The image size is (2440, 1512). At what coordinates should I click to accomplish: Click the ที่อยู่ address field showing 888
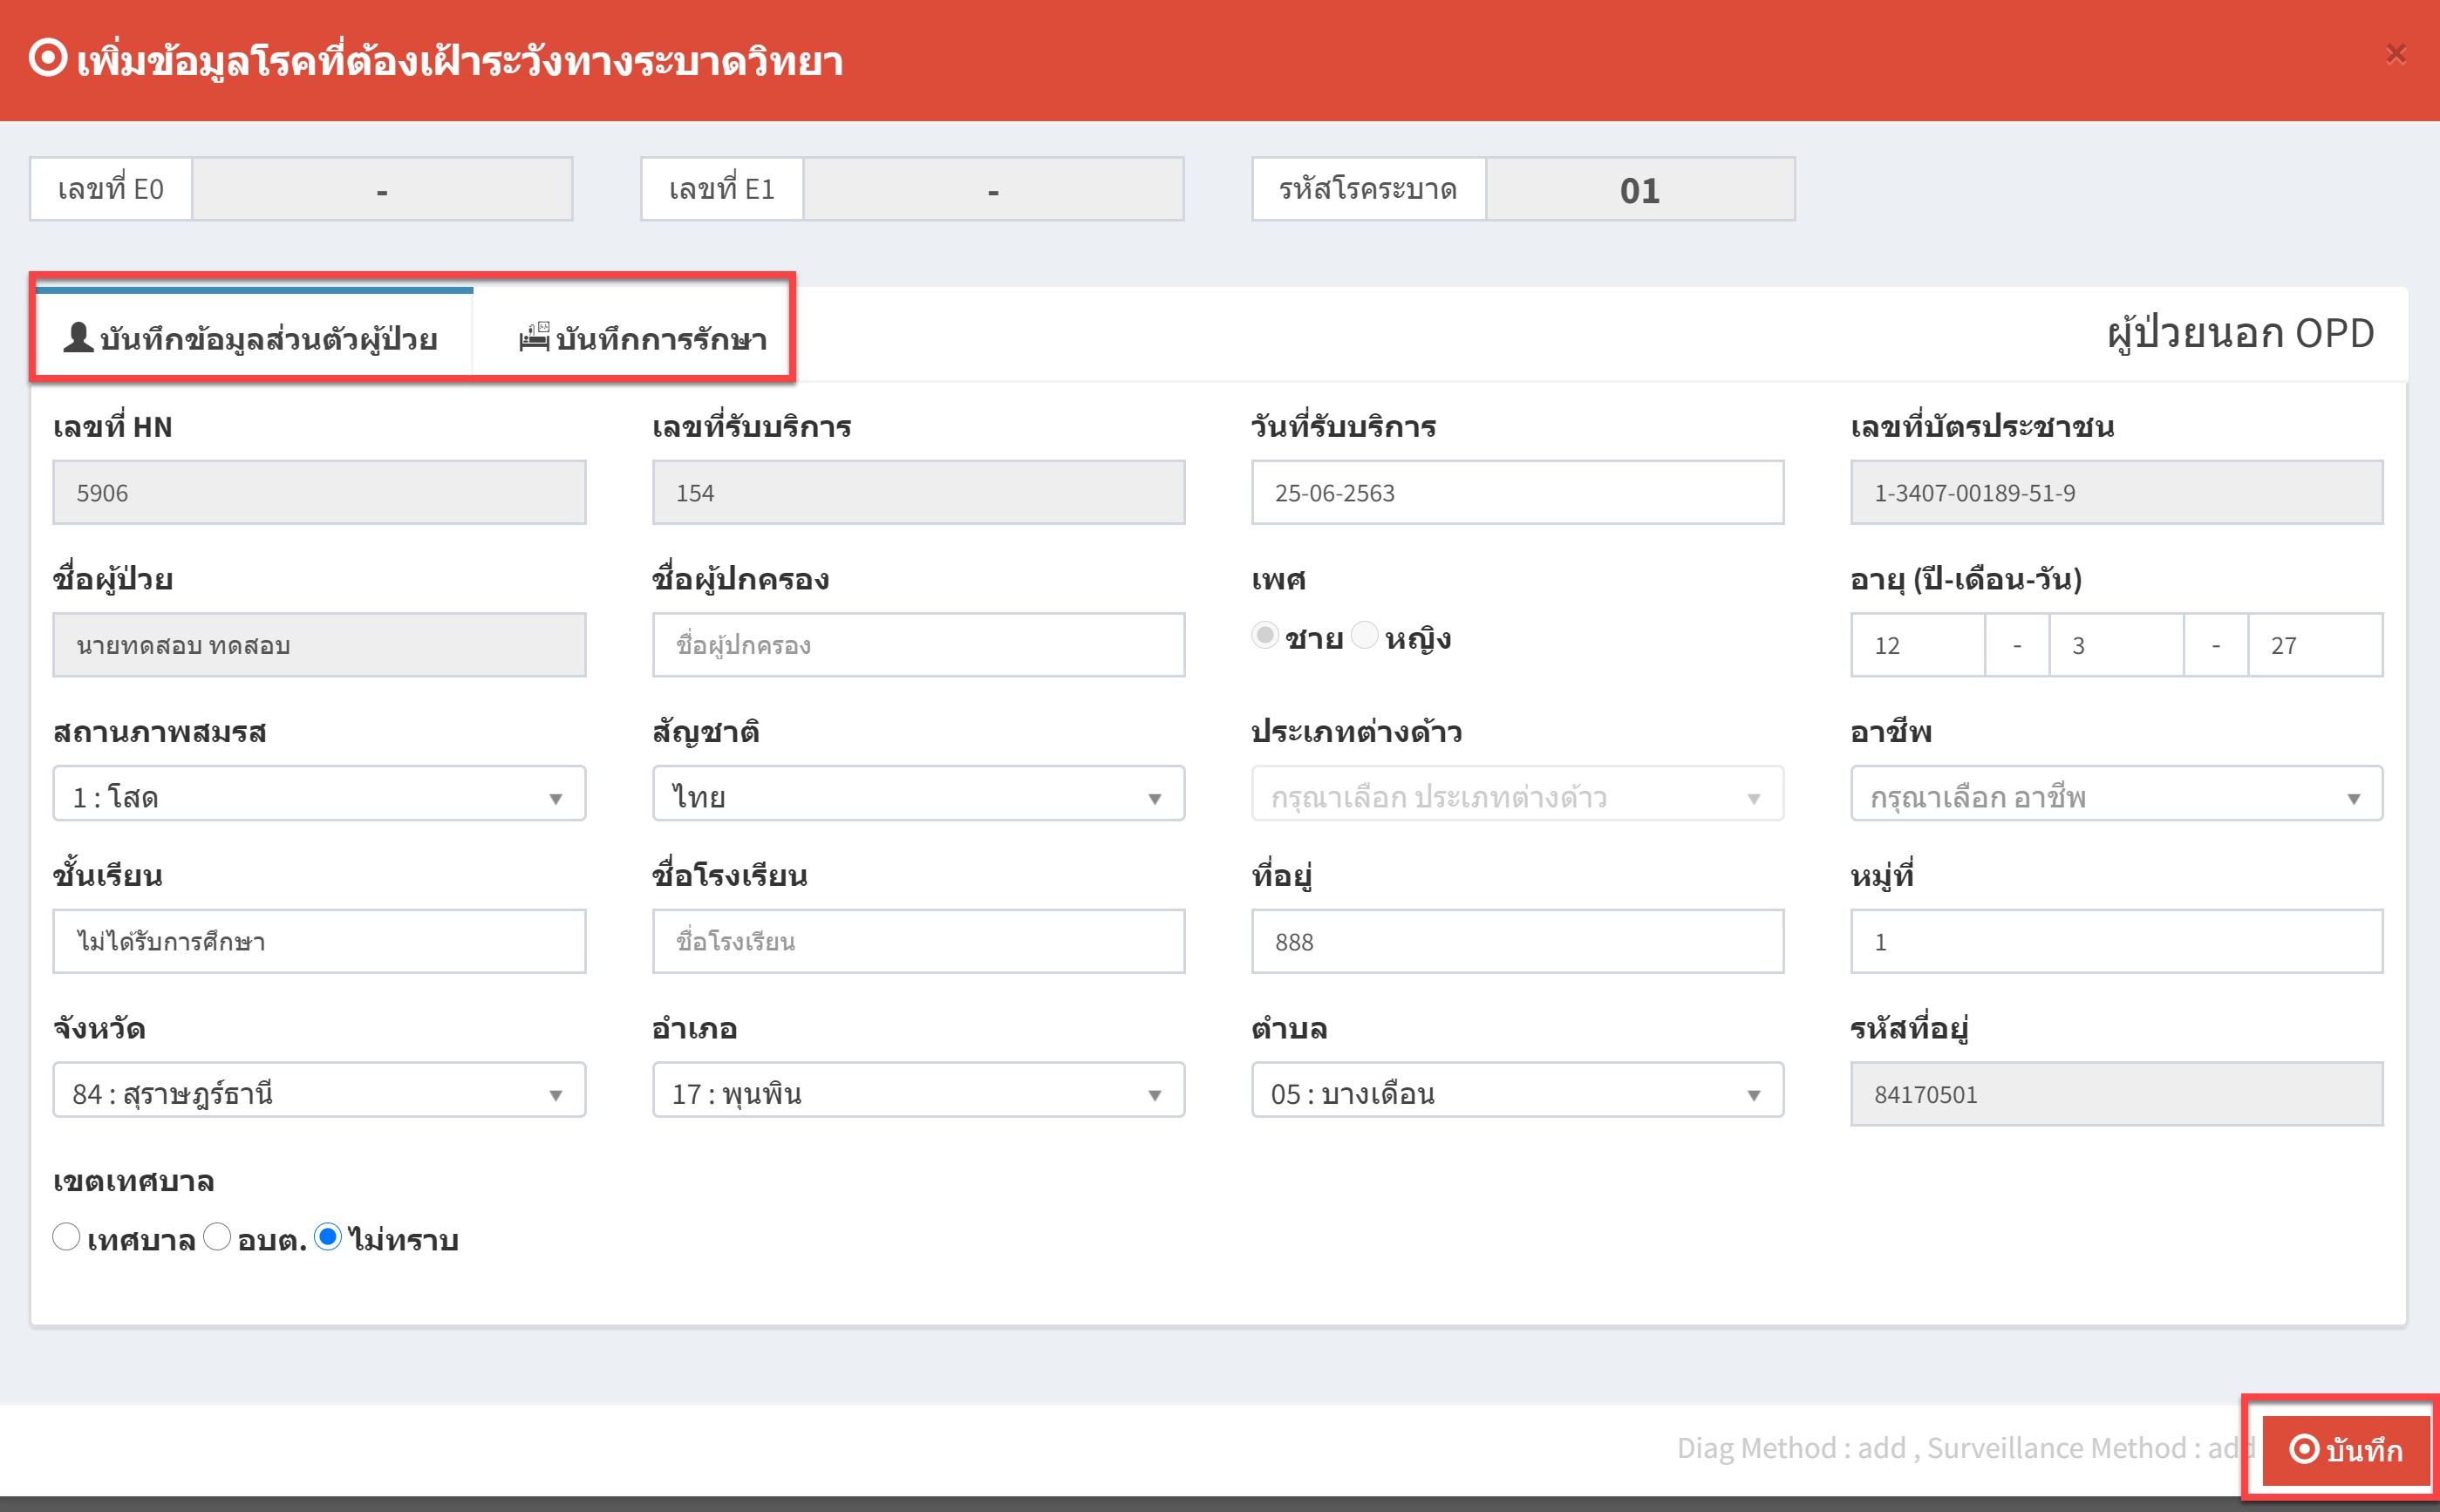click(1517, 941)
